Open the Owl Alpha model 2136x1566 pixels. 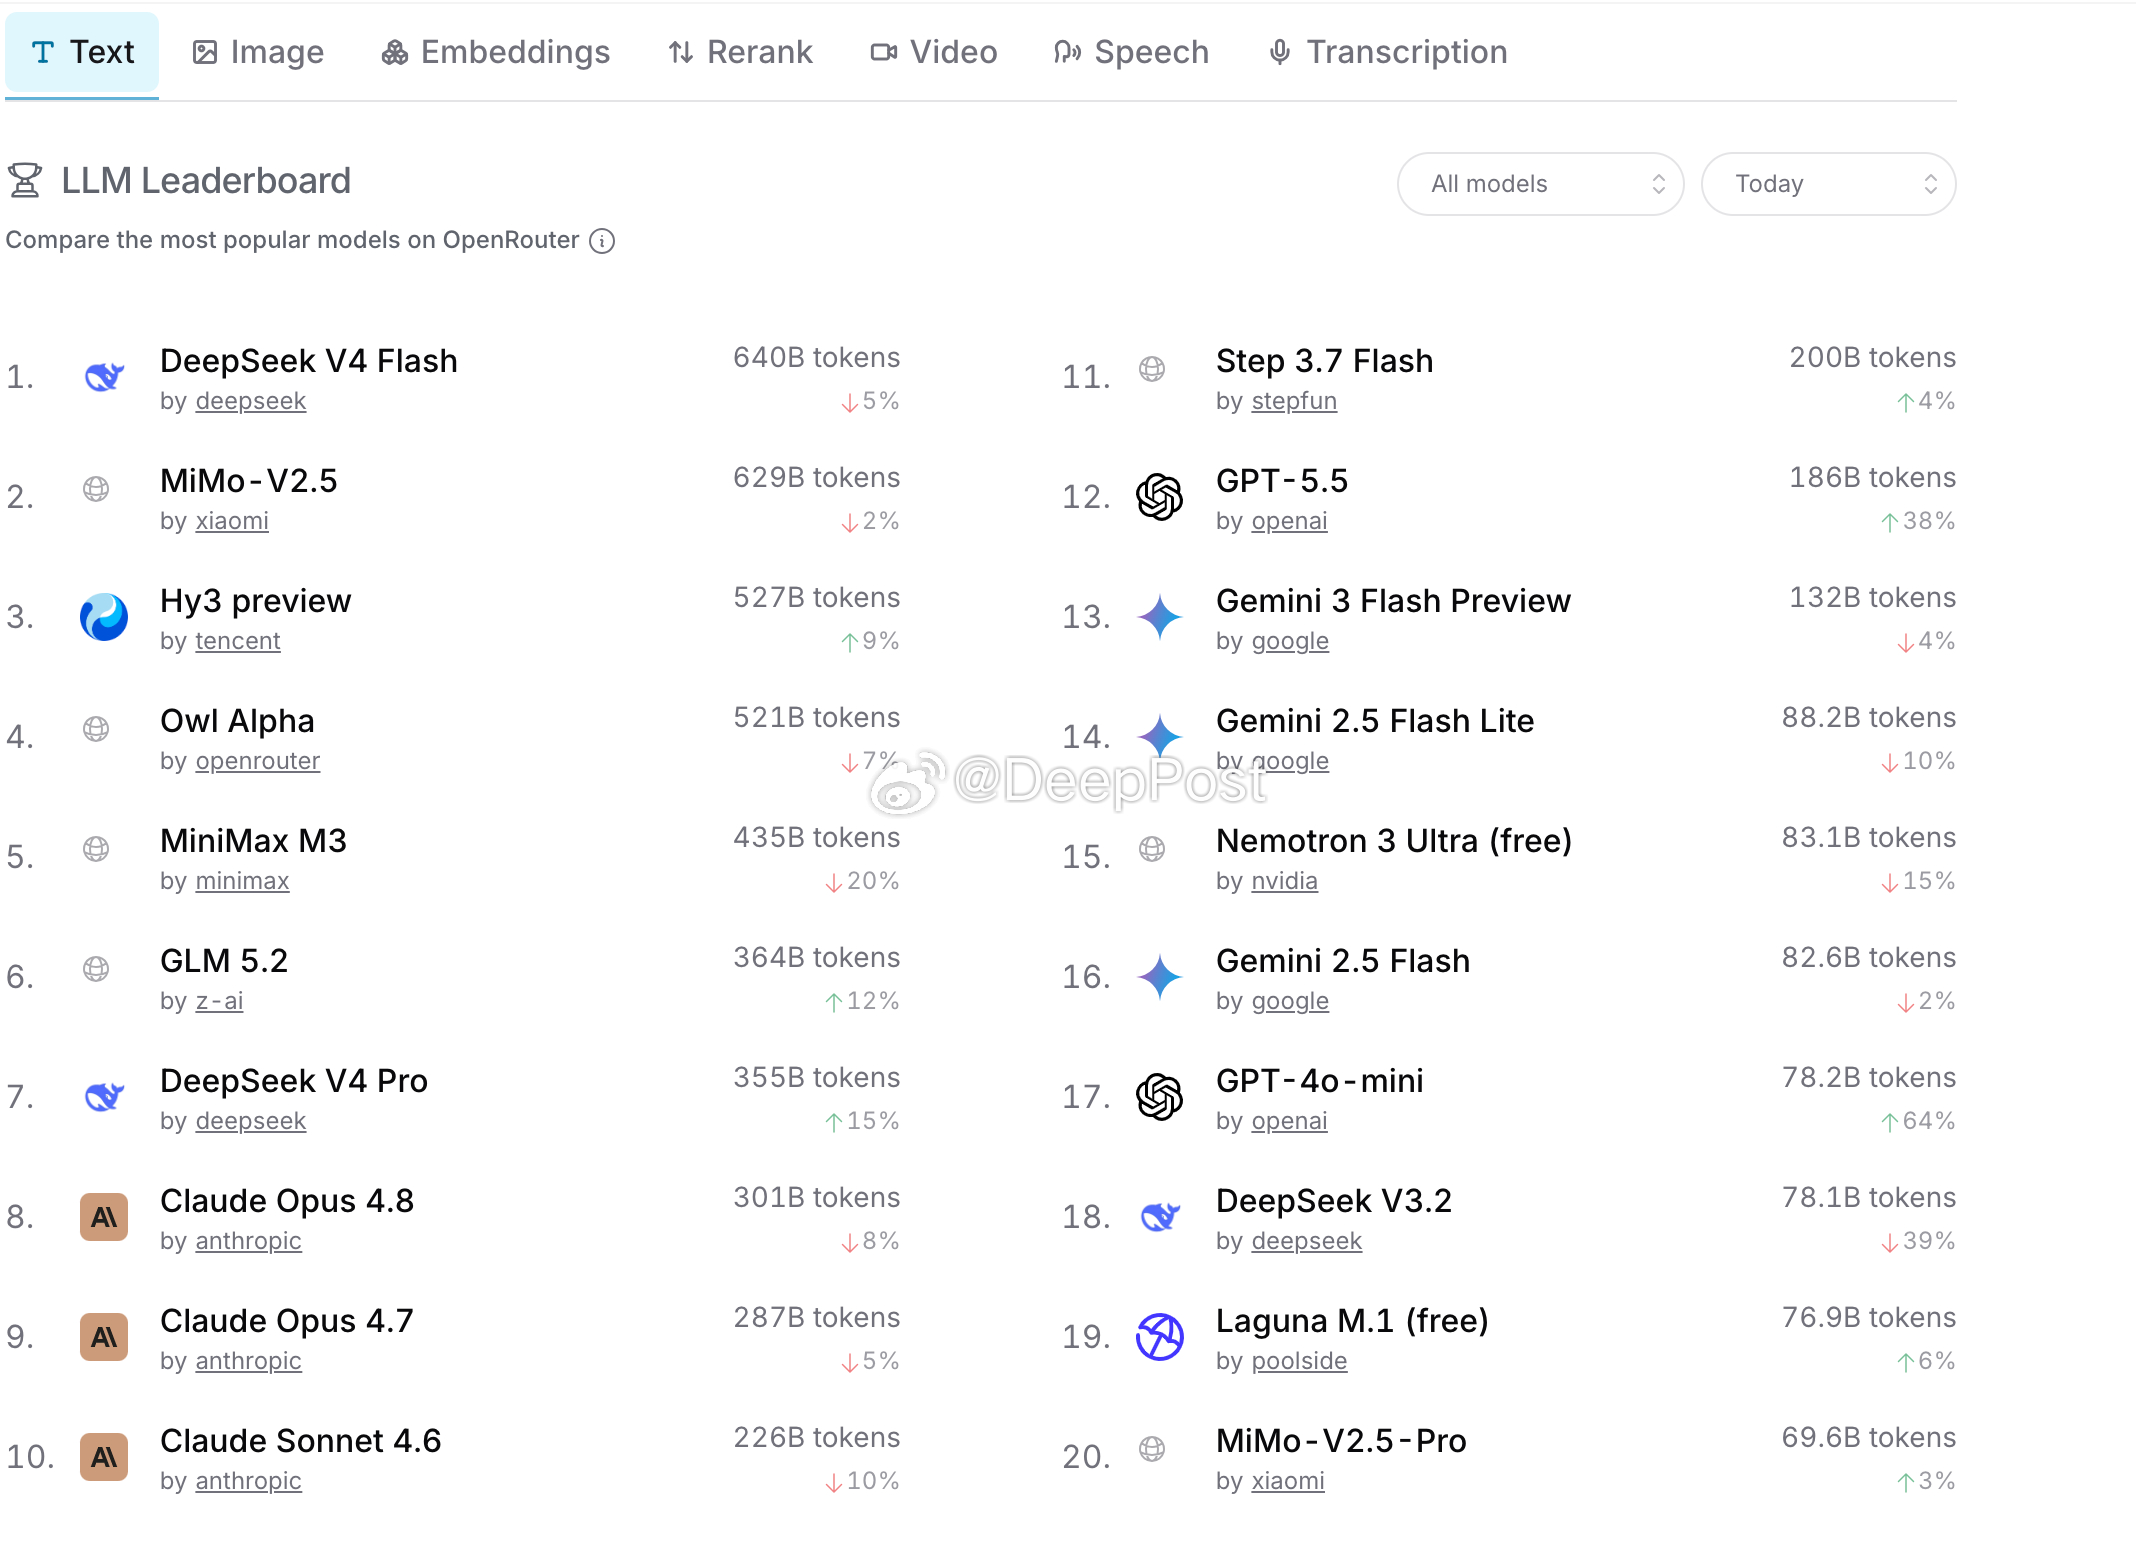[237, 721]
